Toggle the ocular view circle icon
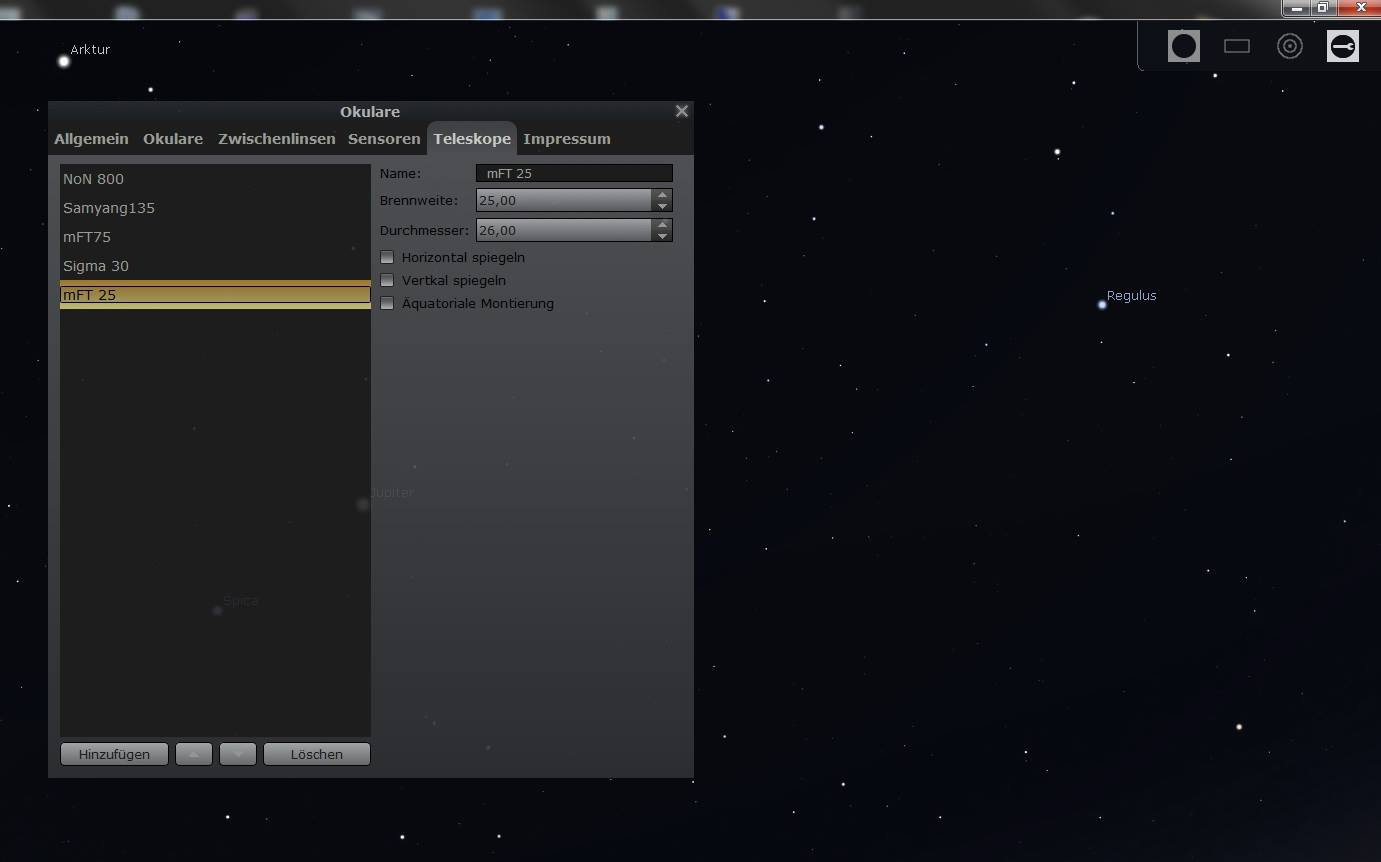Viewport: 1381px width, 862px height. point(1183,46)
